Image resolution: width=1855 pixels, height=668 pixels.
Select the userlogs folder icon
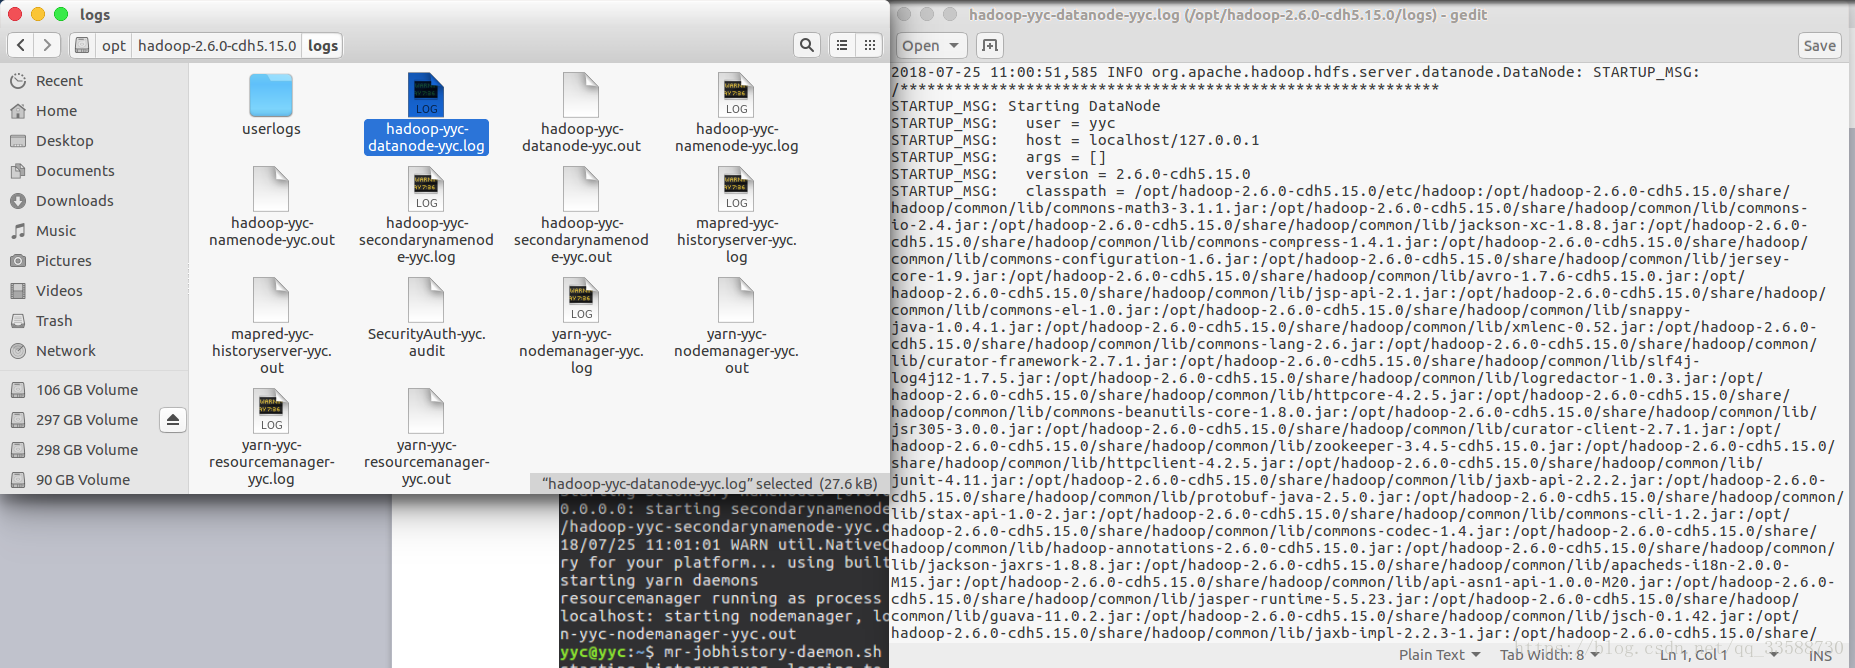point(271,95)
